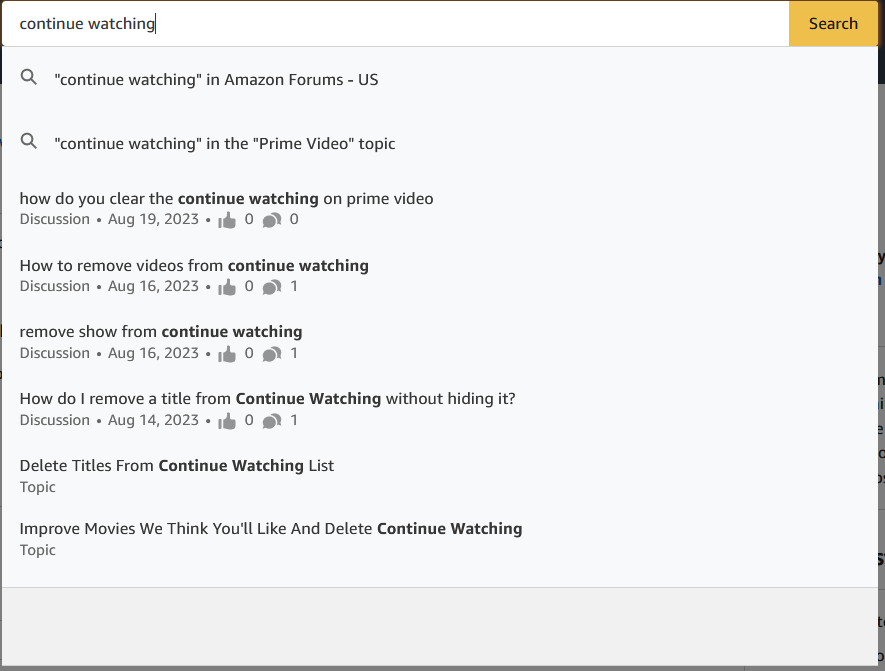Click thumbs-up icon under "remove show from" result

[228, 354]
